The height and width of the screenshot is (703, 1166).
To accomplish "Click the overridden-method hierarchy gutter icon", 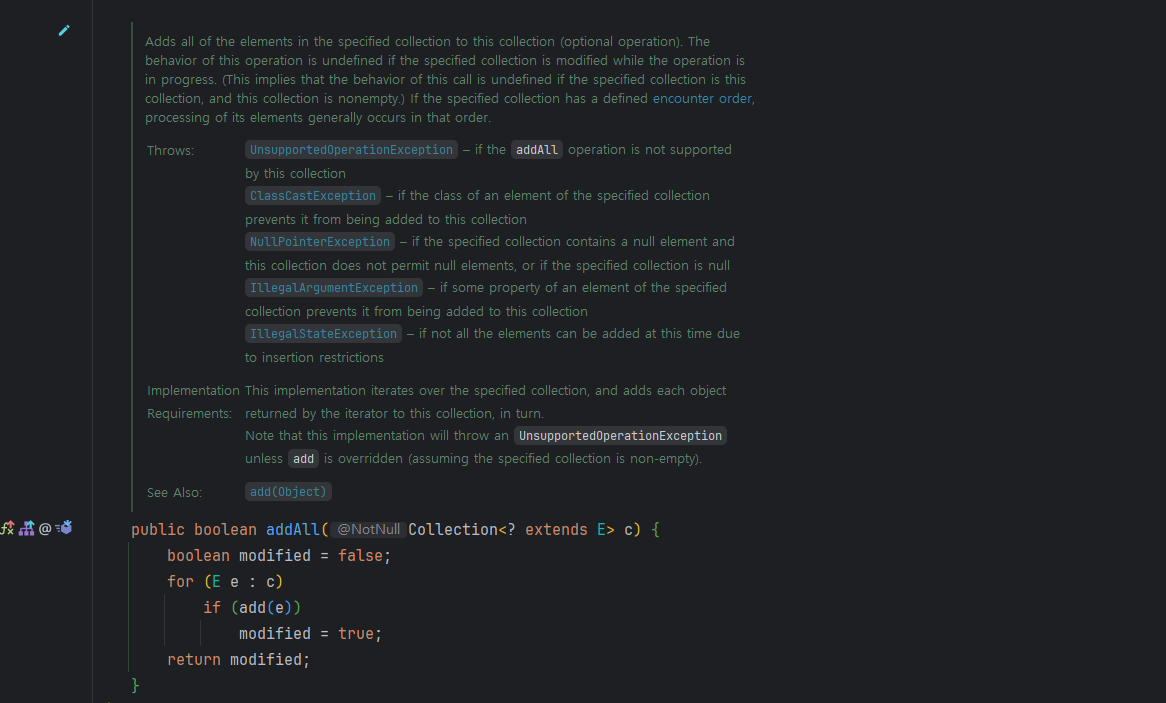I will click(x=27, y=528).
